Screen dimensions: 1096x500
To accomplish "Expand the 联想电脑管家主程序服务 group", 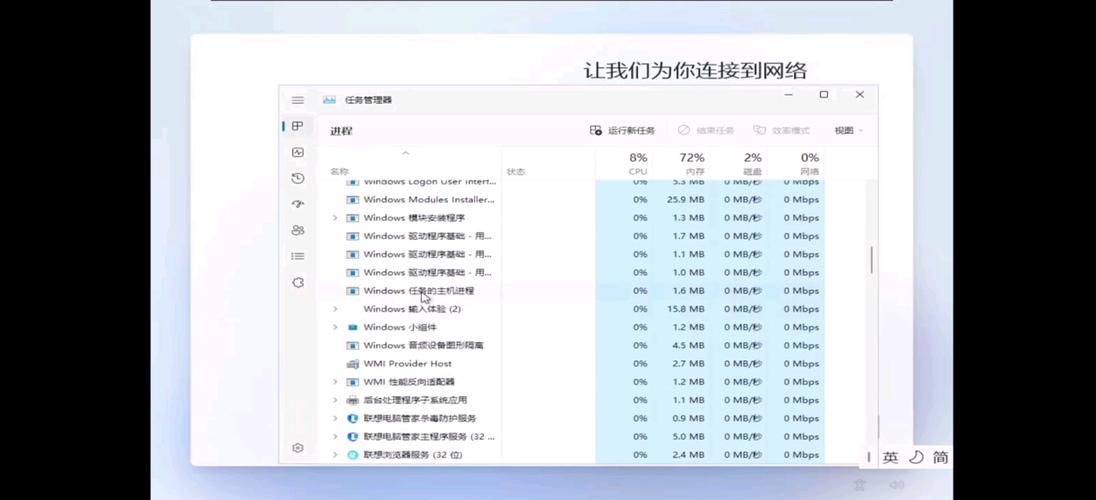I will [x=335, y=436].
